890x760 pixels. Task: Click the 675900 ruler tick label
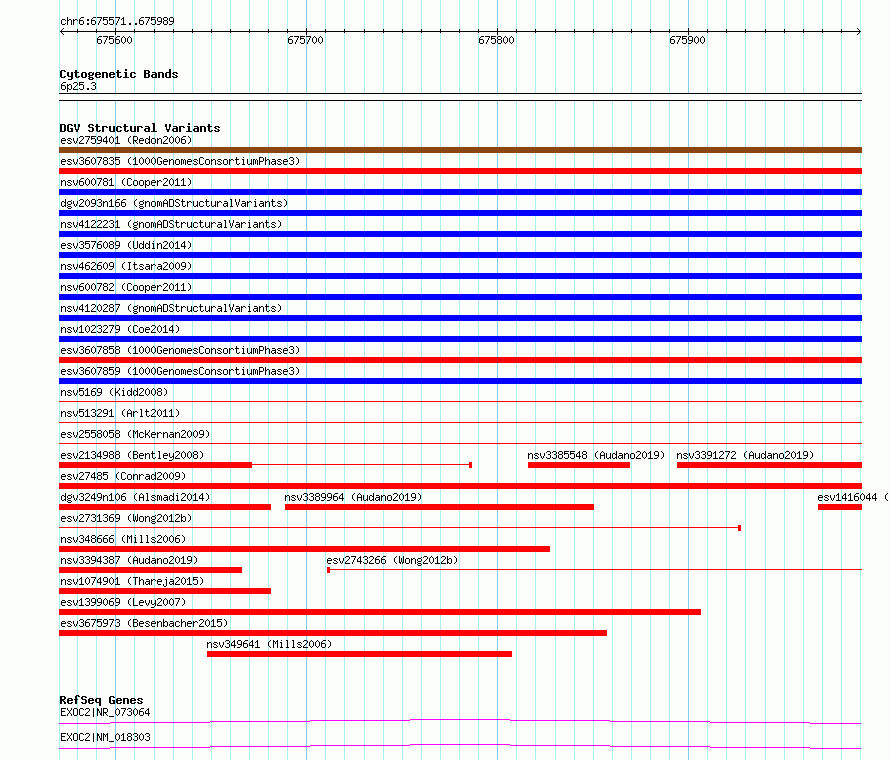(687, 40)
